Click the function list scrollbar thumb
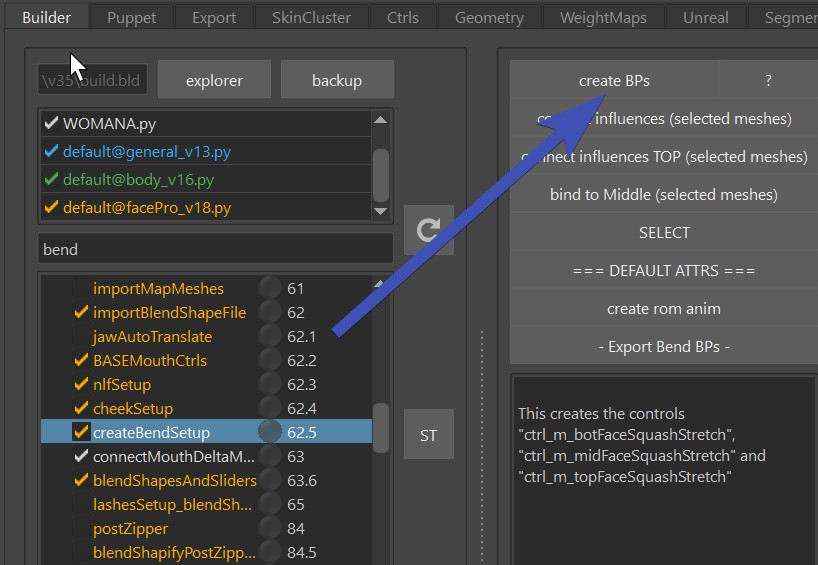Screen dimensions: 818x565 pyautogui.click(x=381, y=428)
